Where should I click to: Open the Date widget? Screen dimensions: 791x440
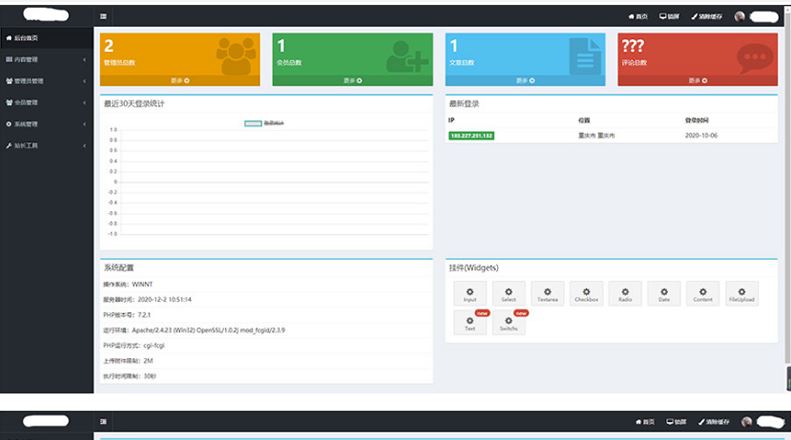(664, 294)
